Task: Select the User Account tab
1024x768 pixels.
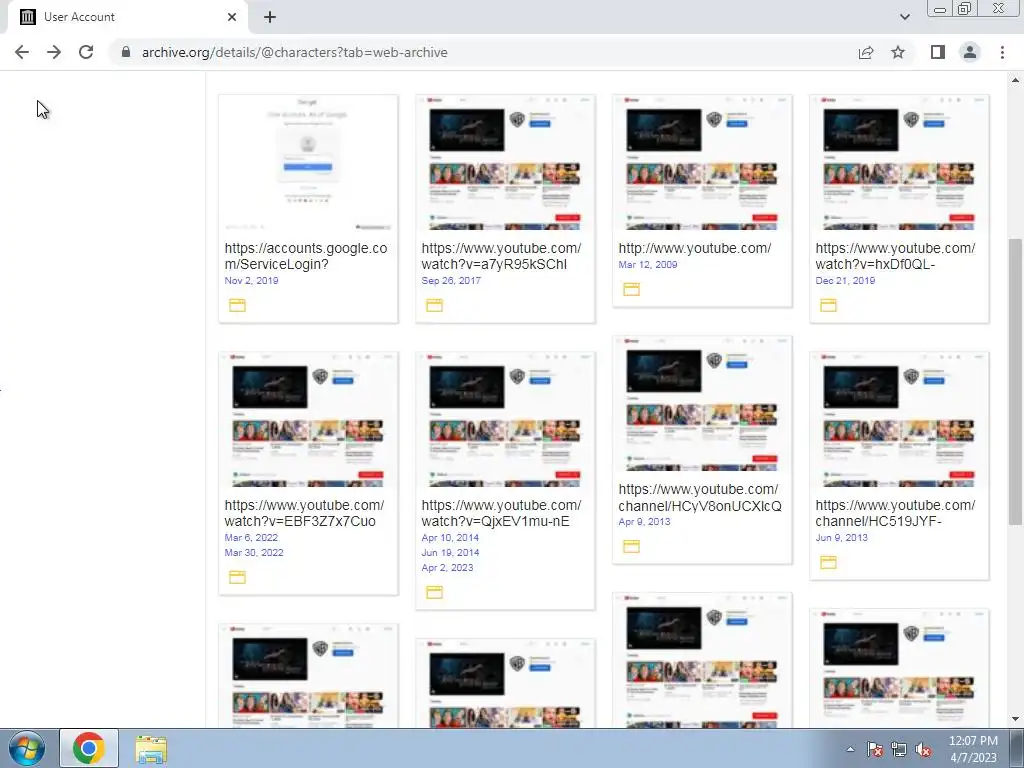Action: pos(127,17)
